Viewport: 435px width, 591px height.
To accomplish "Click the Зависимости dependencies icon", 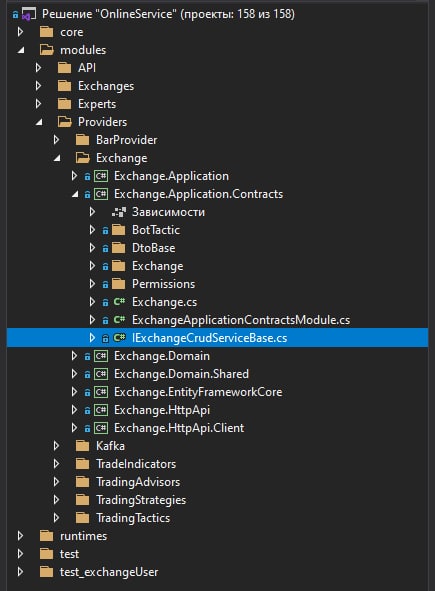I will point(119,212).
